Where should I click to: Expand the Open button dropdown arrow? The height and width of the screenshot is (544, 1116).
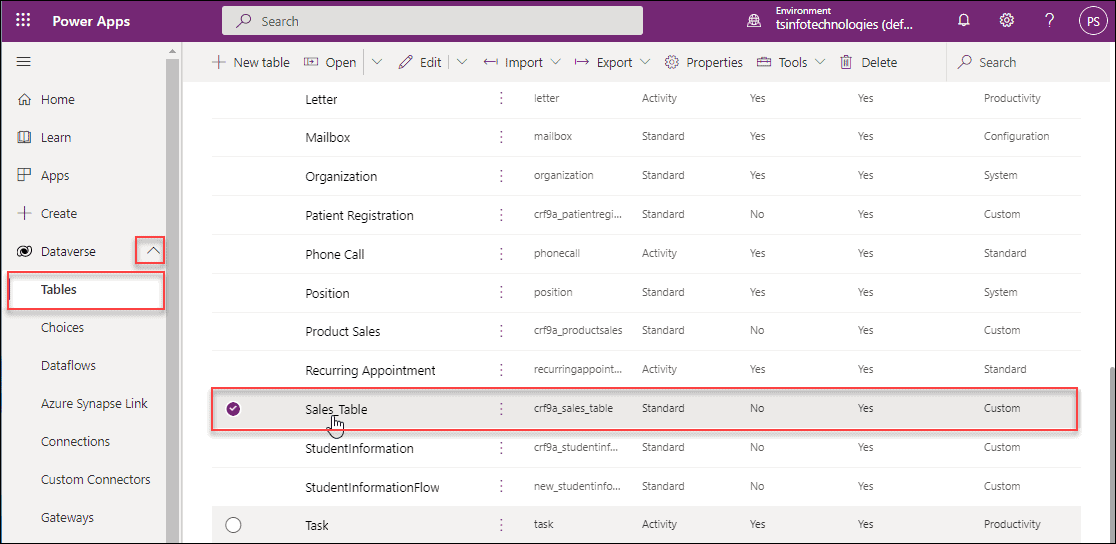click(x=377, y=62)
